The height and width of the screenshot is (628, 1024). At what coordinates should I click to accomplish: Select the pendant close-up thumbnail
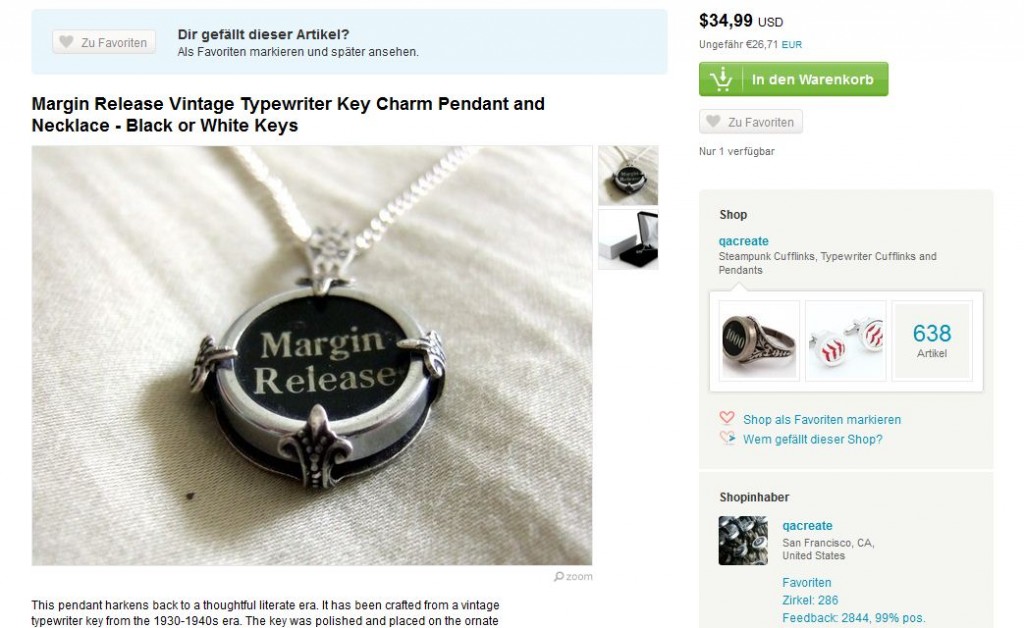(x=628, y=176)
